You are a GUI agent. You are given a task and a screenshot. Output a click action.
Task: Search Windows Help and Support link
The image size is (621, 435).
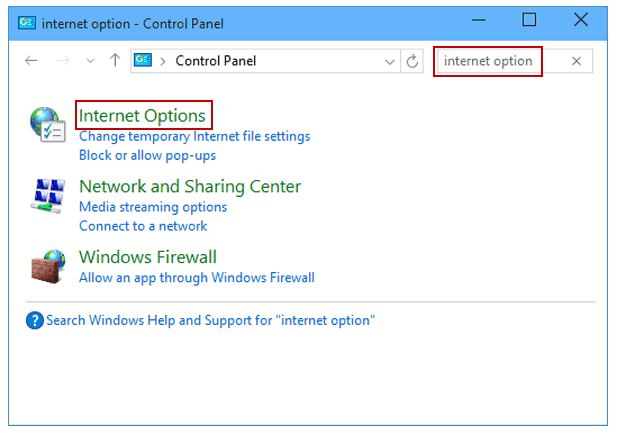210,320
